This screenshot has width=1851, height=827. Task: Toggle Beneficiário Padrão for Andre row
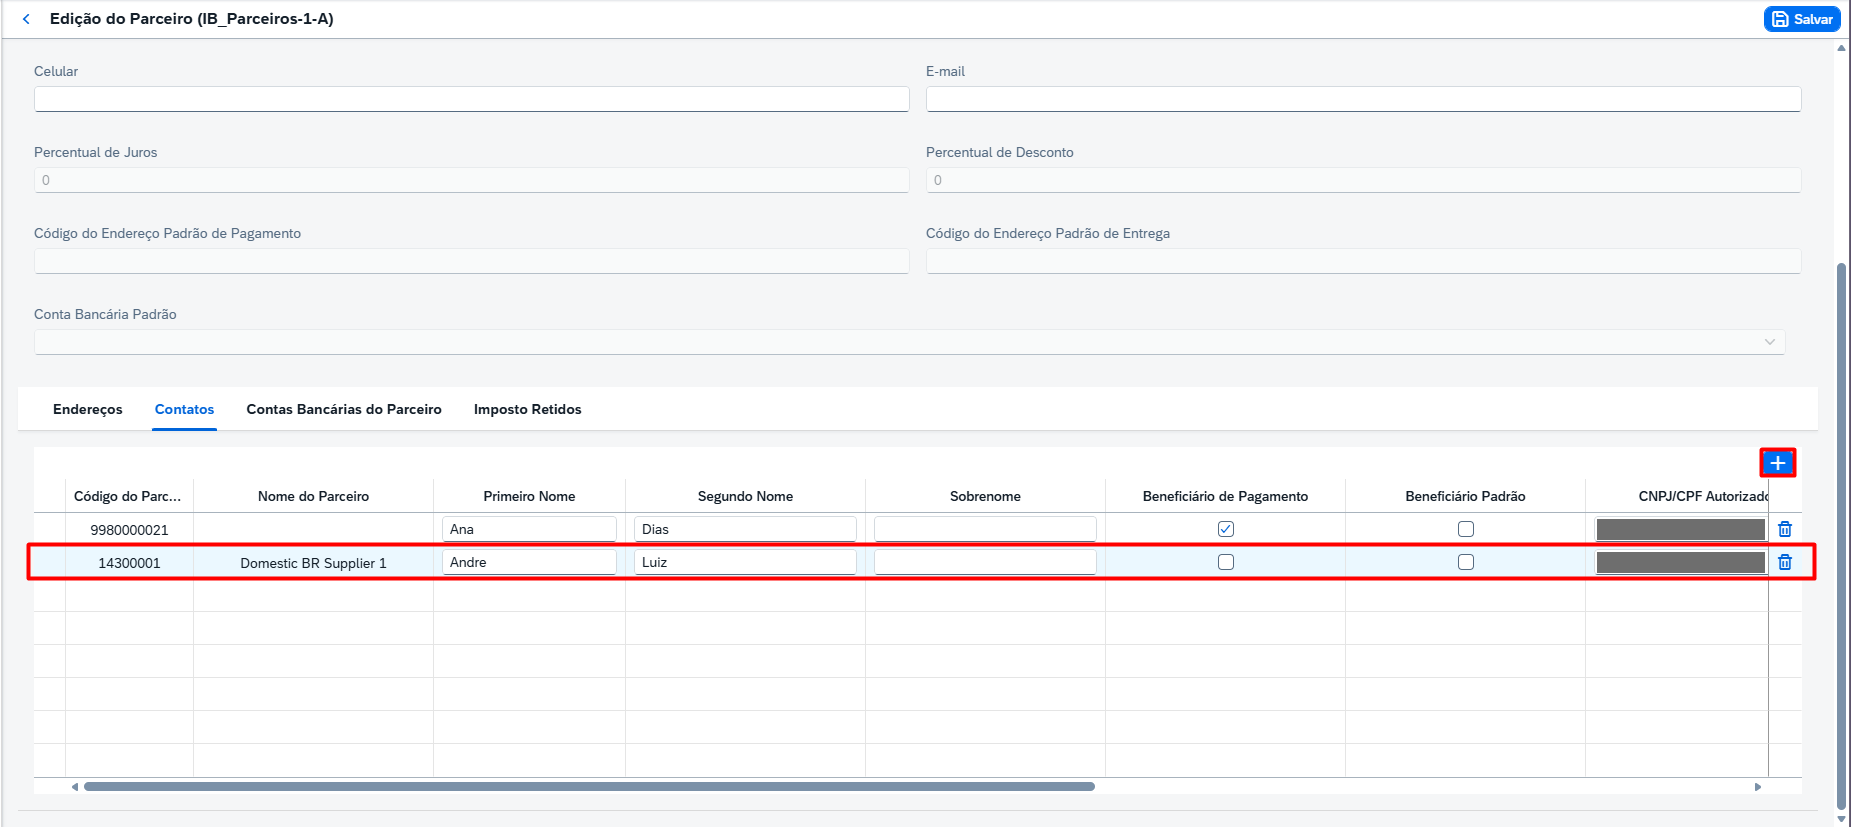tap(1466, 562)
